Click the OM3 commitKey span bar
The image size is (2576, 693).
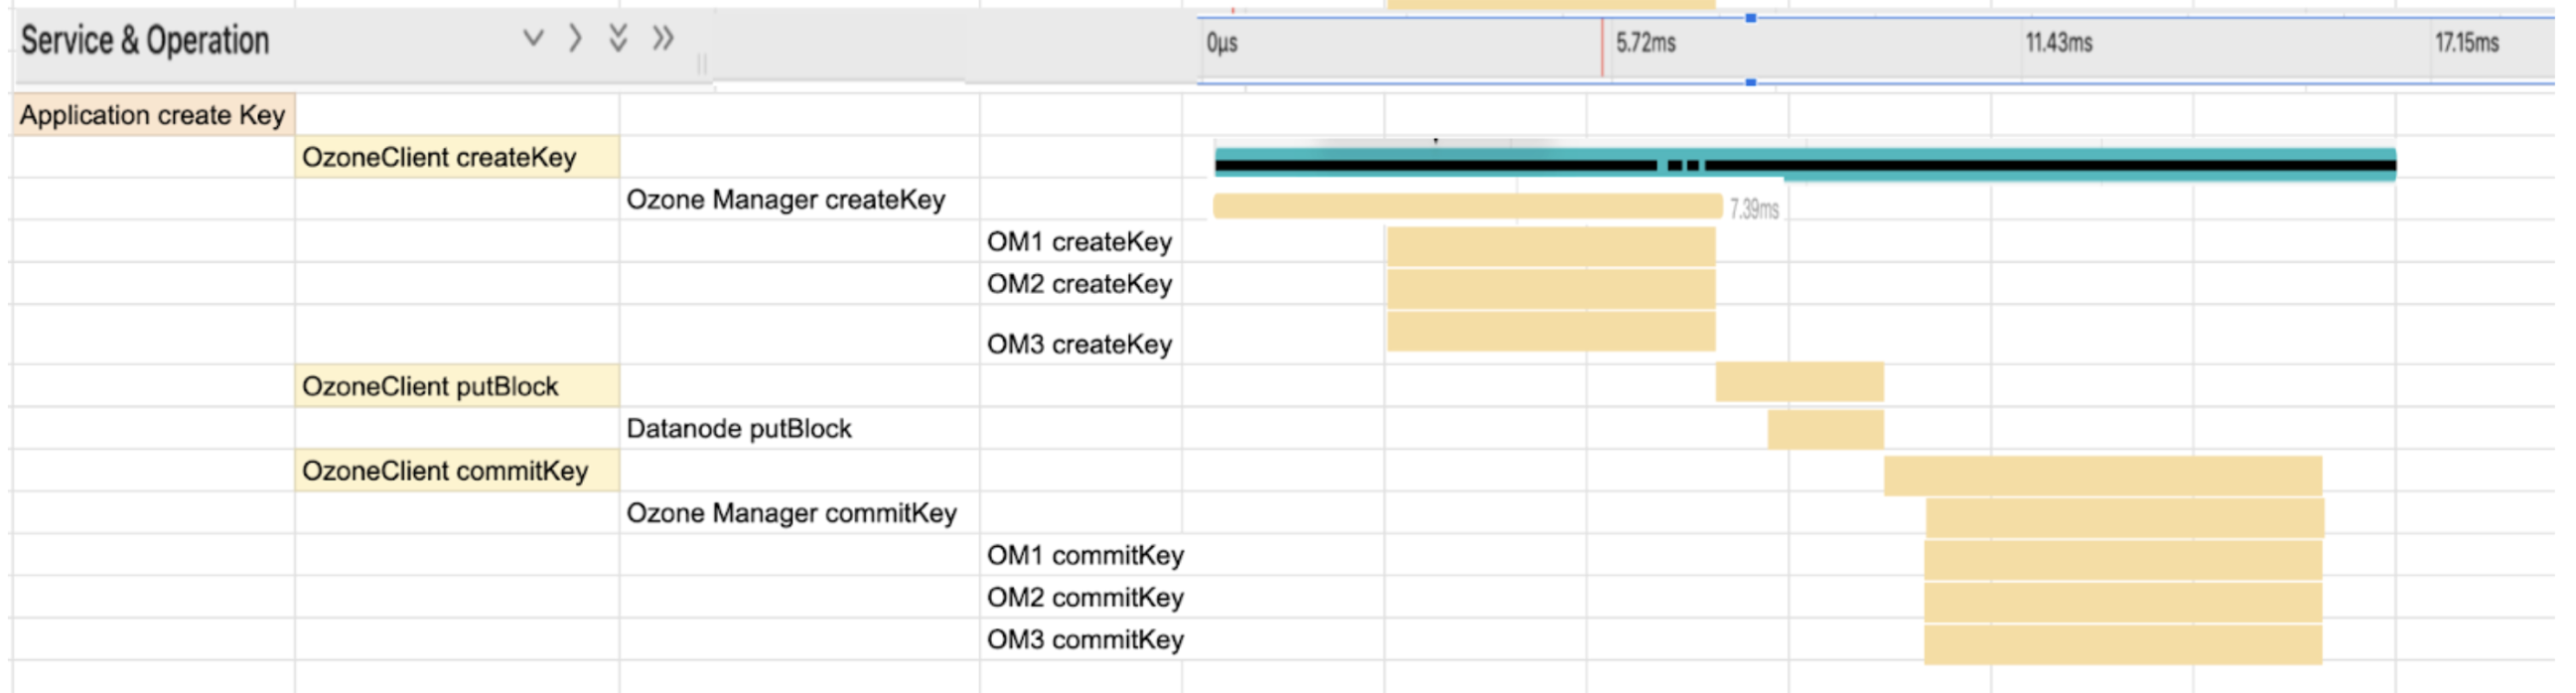tap(2122, 644)
